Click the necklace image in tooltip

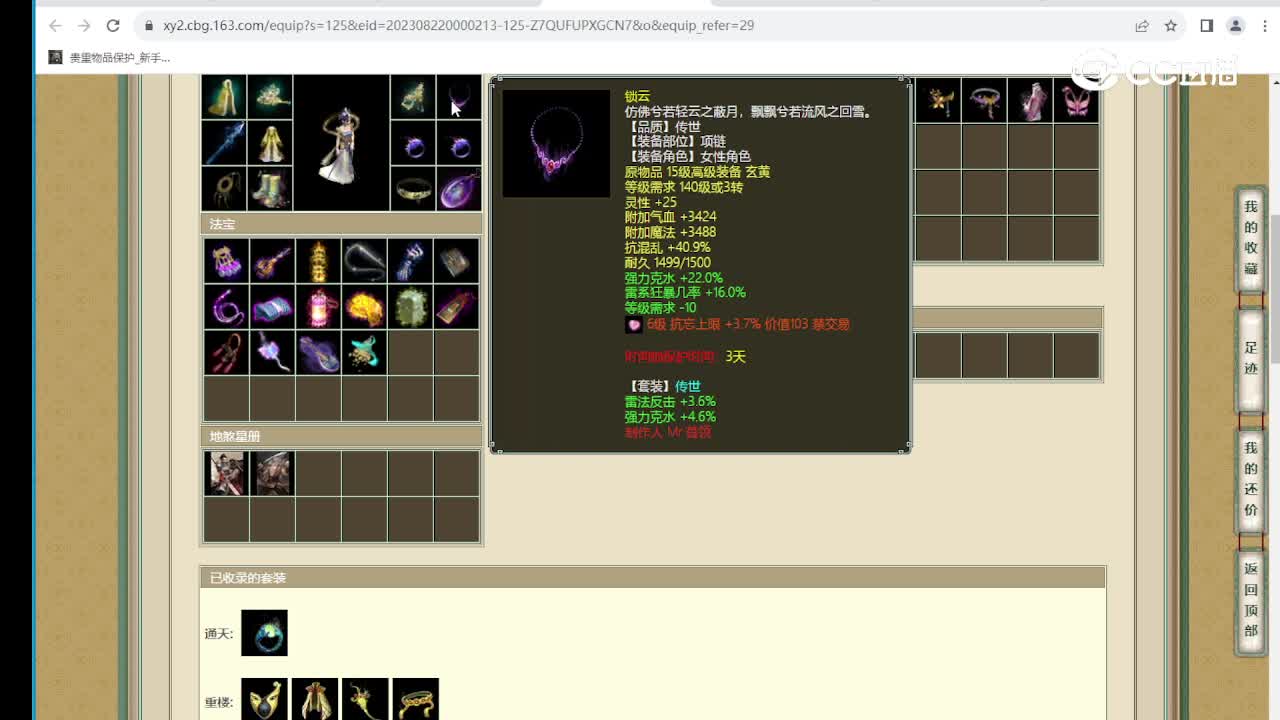click(556, 143)
